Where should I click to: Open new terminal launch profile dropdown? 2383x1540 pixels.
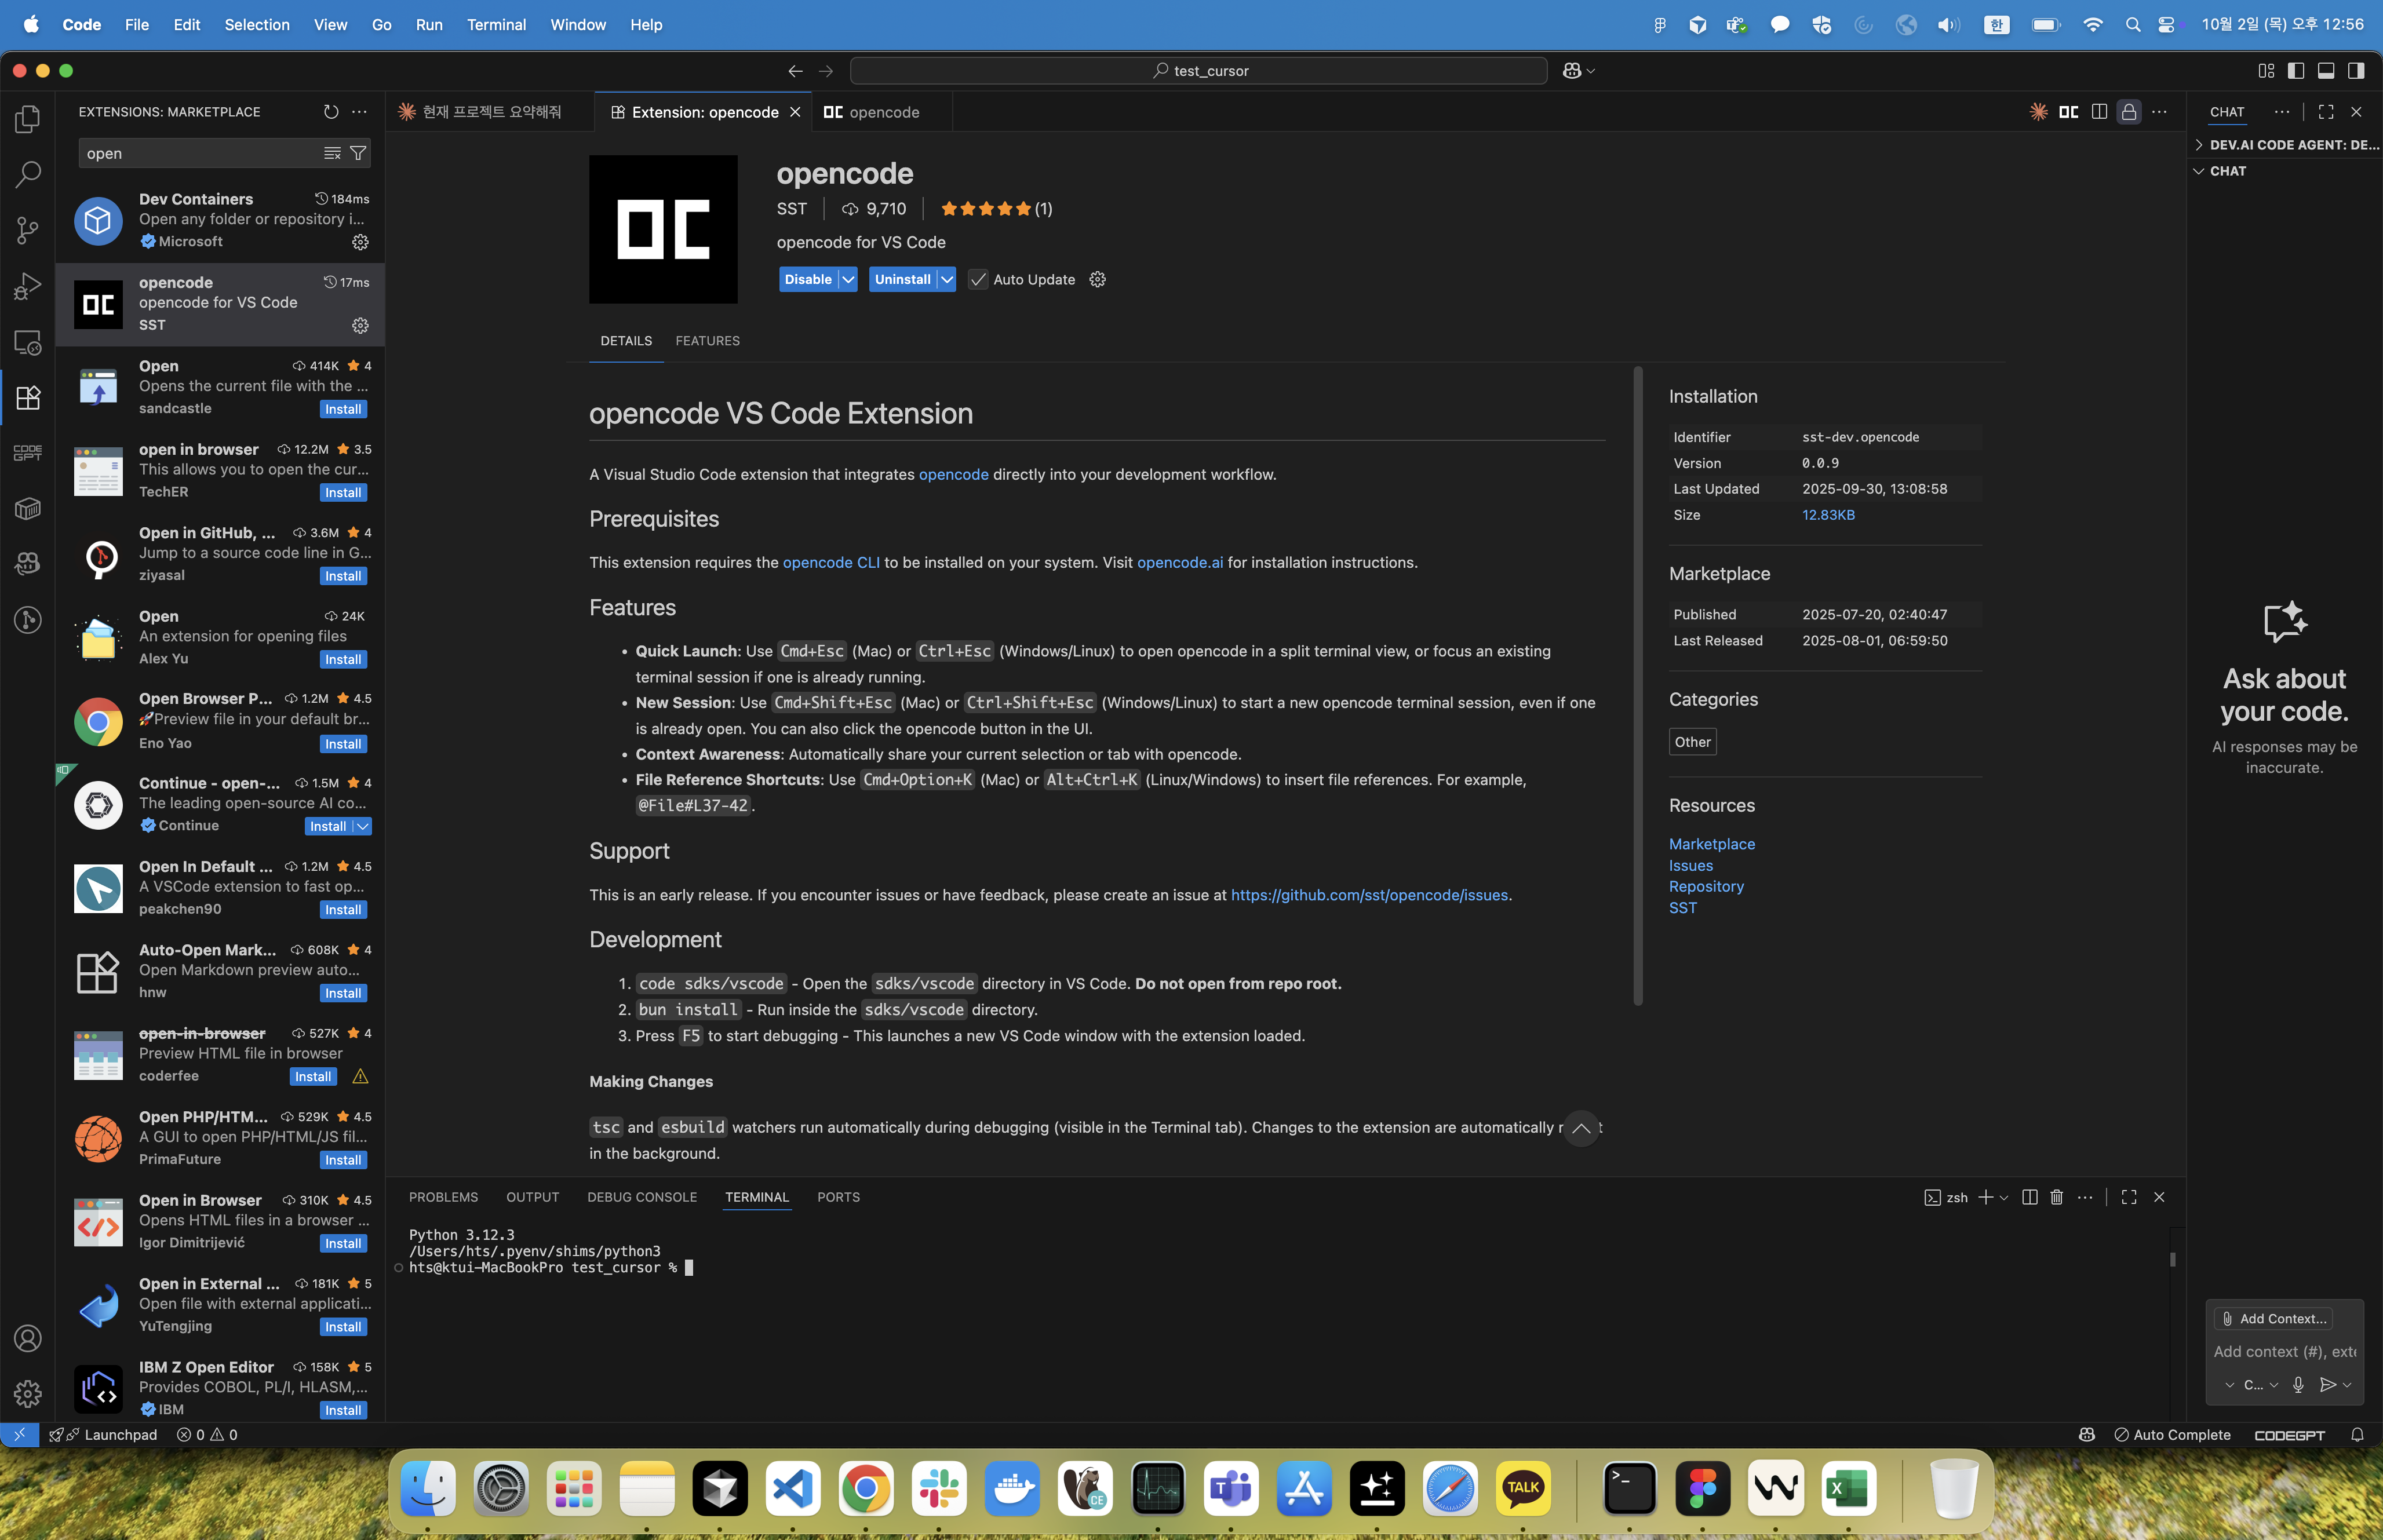click(x=2004, y=1198)
